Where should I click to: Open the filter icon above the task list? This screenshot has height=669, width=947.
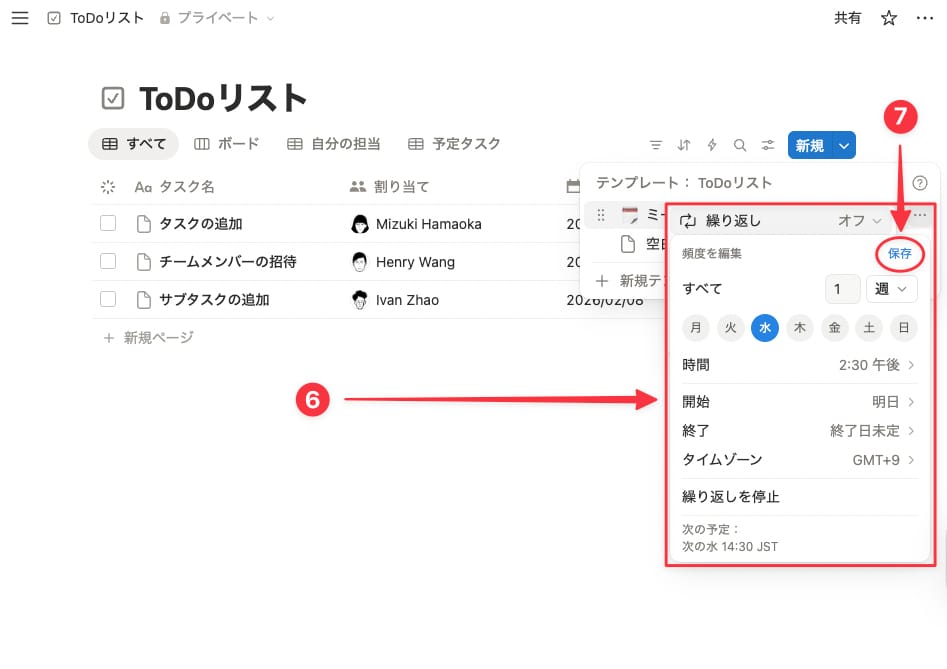pos(657,145)
